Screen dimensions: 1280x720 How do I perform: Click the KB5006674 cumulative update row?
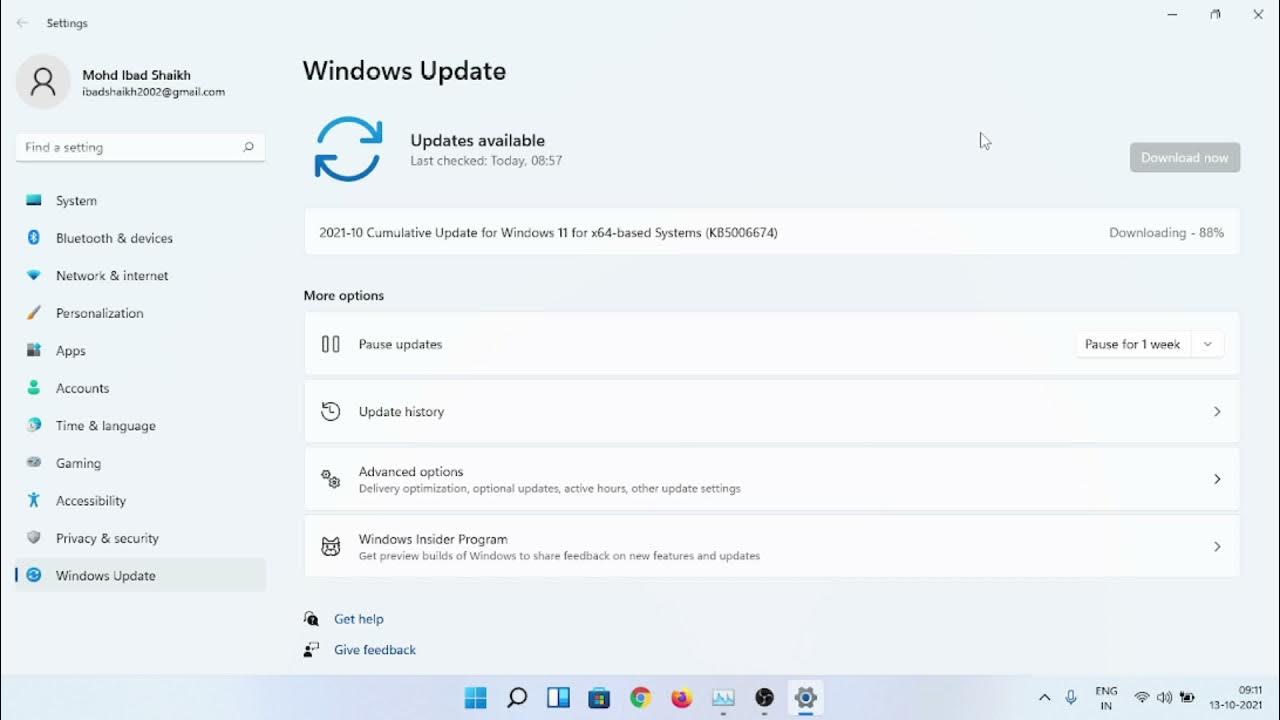pyautogui.click(x=772, y=232)
